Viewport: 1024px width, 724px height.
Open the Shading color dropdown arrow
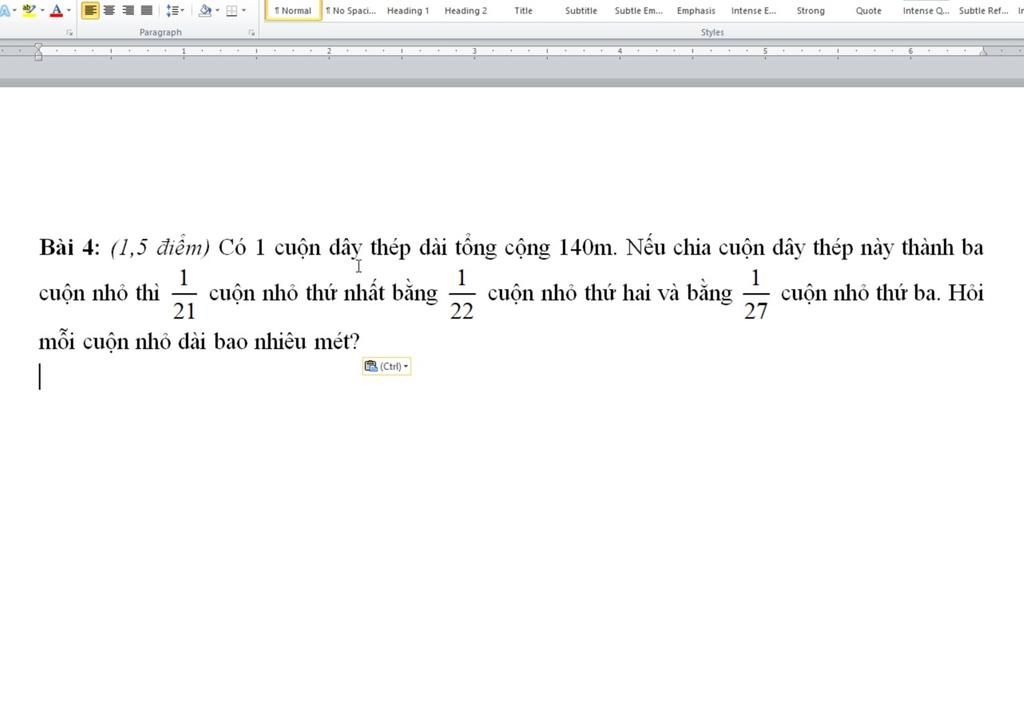coord(217,10)
